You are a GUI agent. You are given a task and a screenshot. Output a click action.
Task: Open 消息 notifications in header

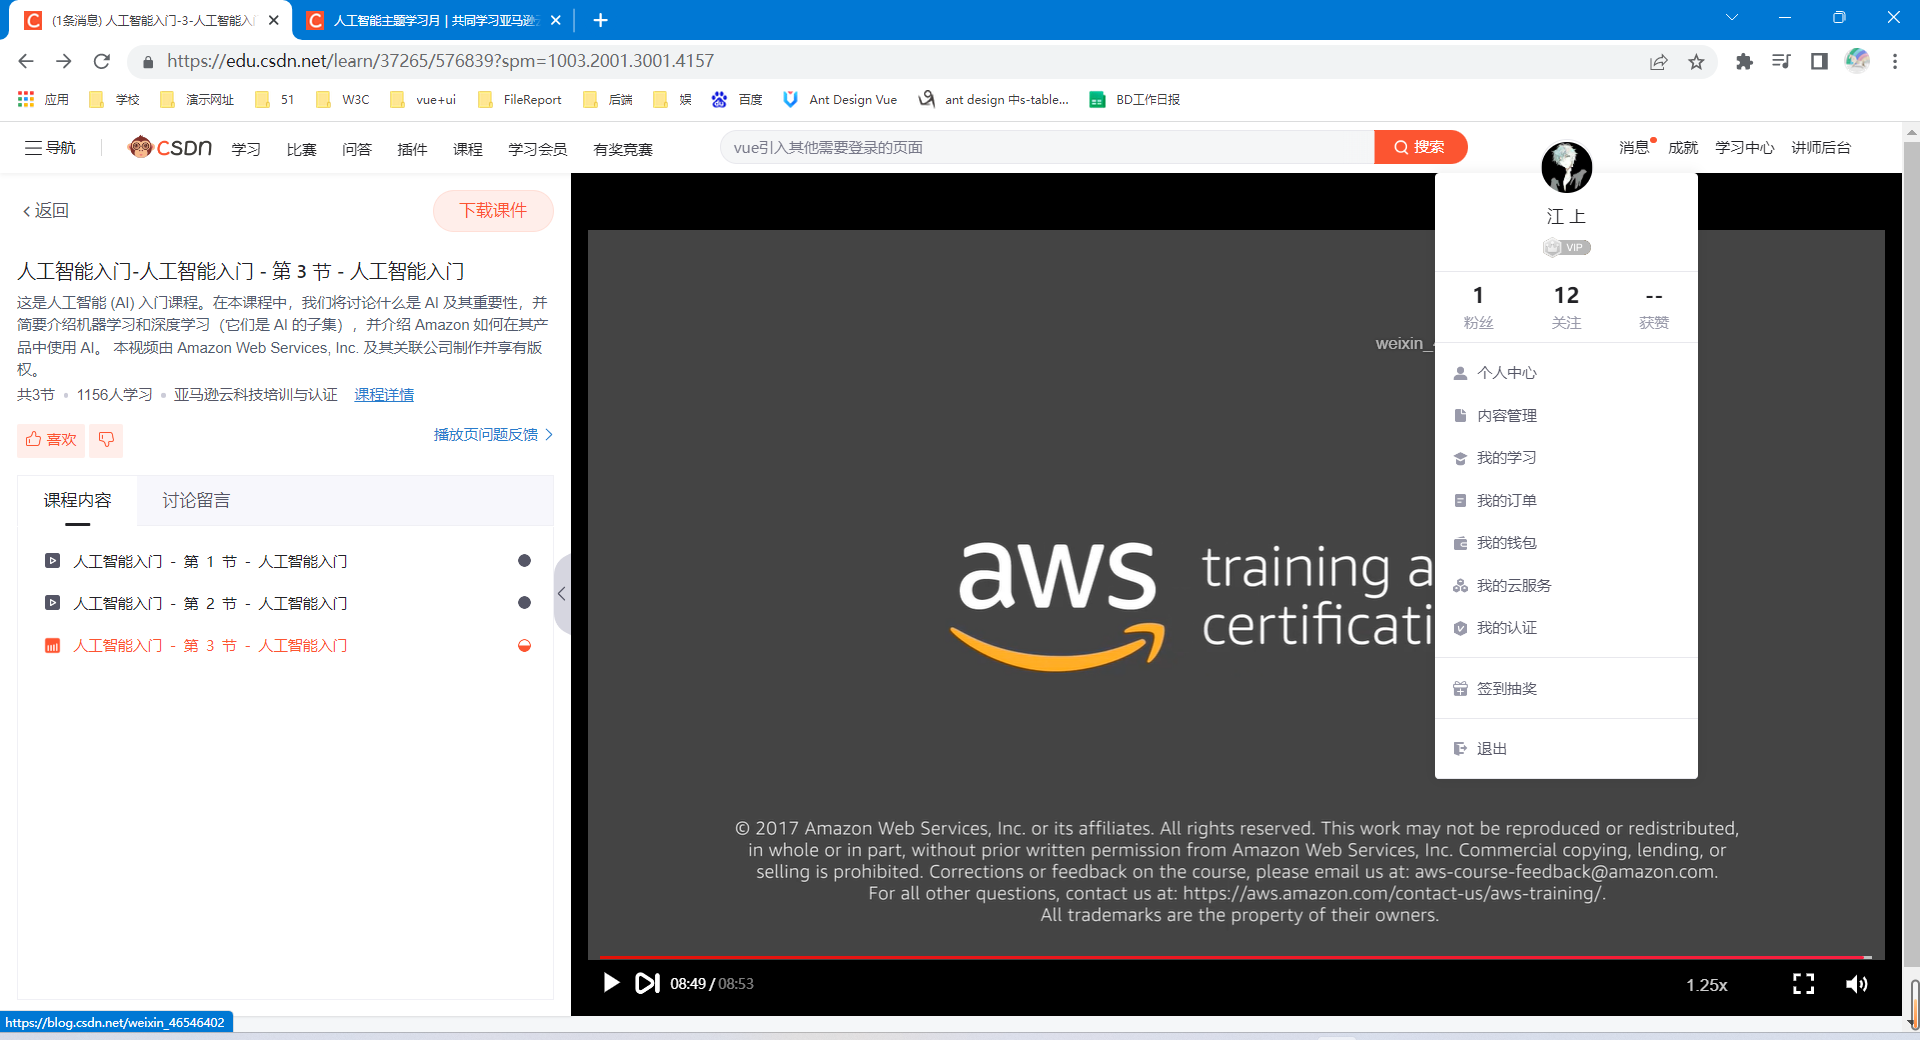1634,147
